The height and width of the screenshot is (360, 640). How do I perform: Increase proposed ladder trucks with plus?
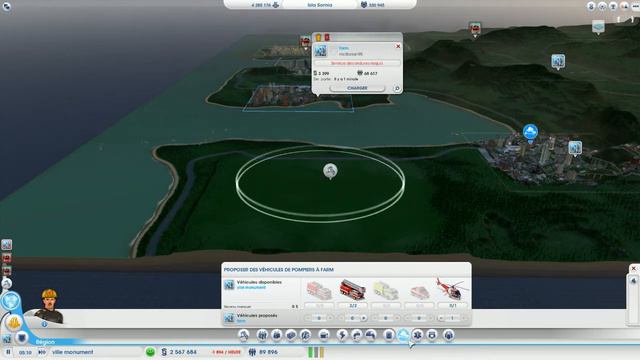click(x=364, y=318)
